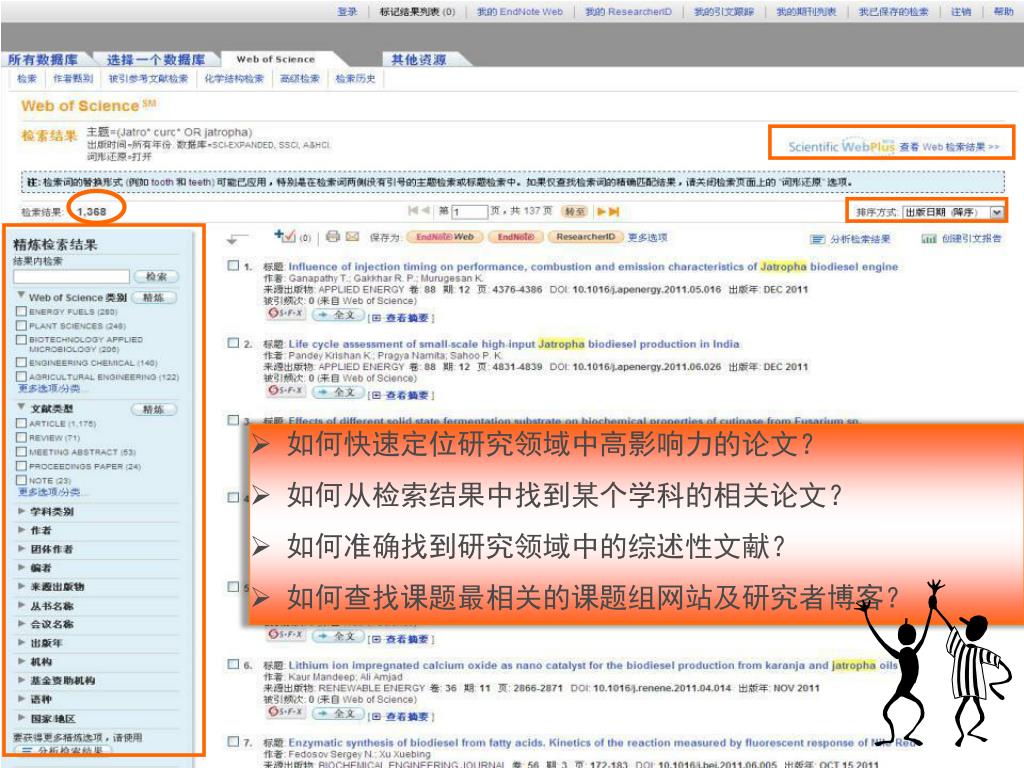Open 我的 EndNote Web link in top bar

click(520, 11)
